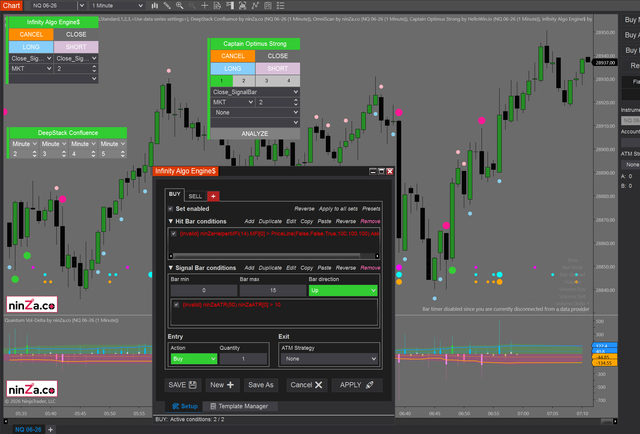Uncheck the ninZaHelperMFI hit bar condition
640x434 pixels.
[174, 234]
